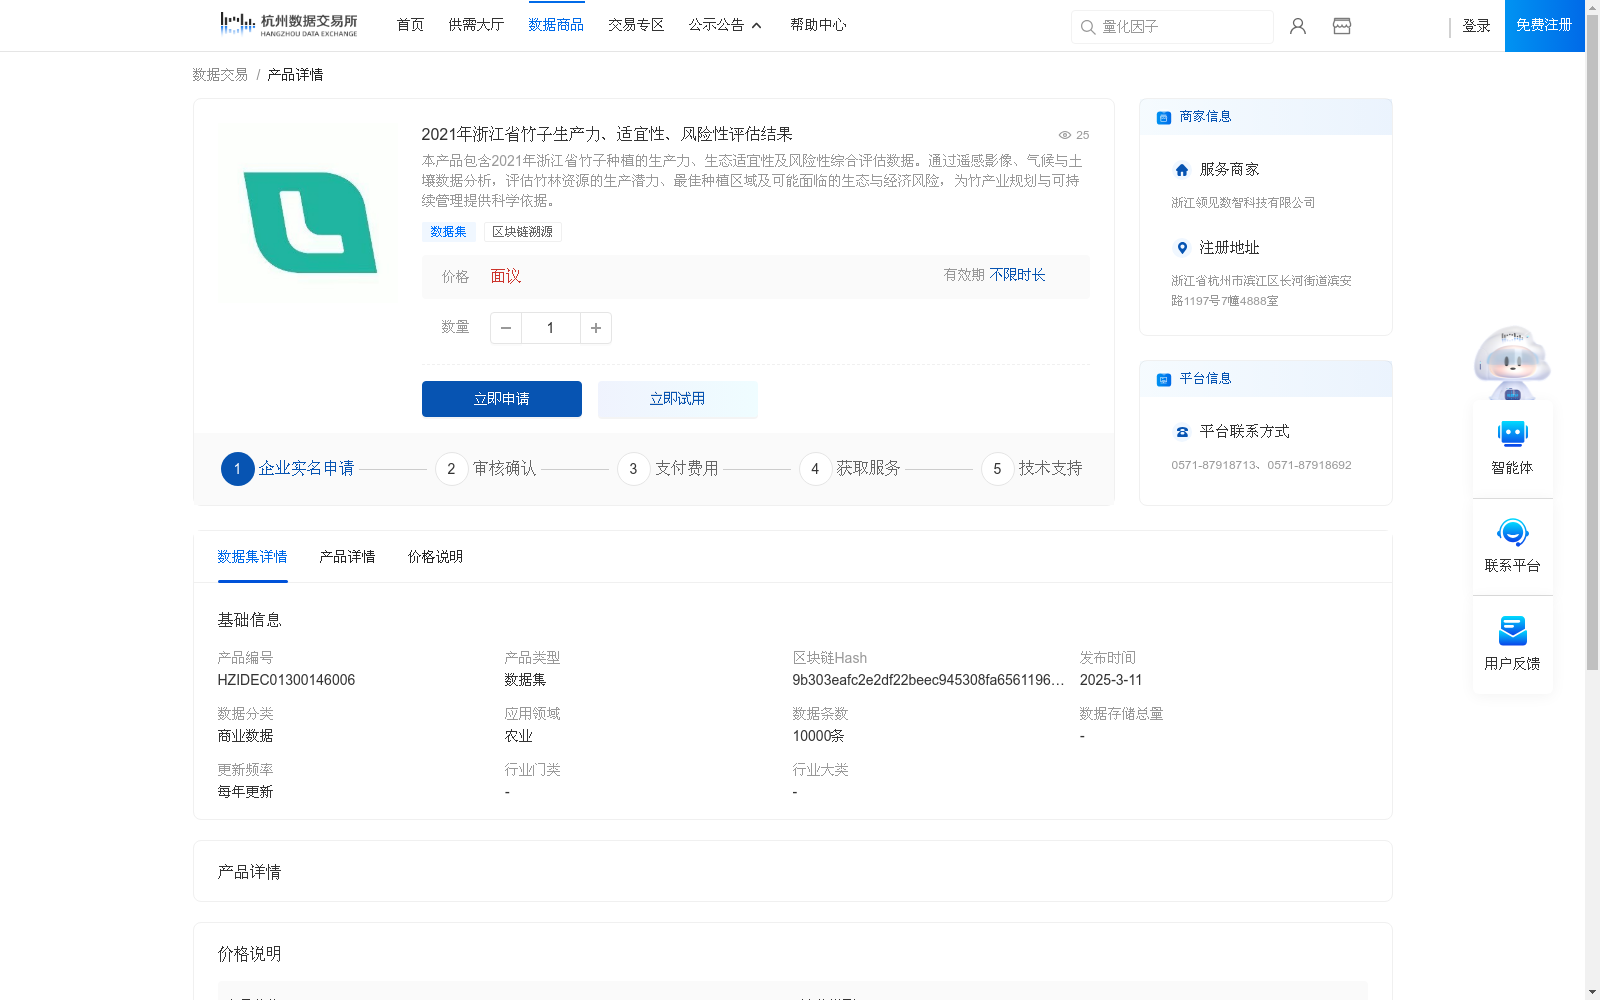1600x1000 pixels.
Task: Click the 免费注册 button
Action: (x=1544, y=26)
